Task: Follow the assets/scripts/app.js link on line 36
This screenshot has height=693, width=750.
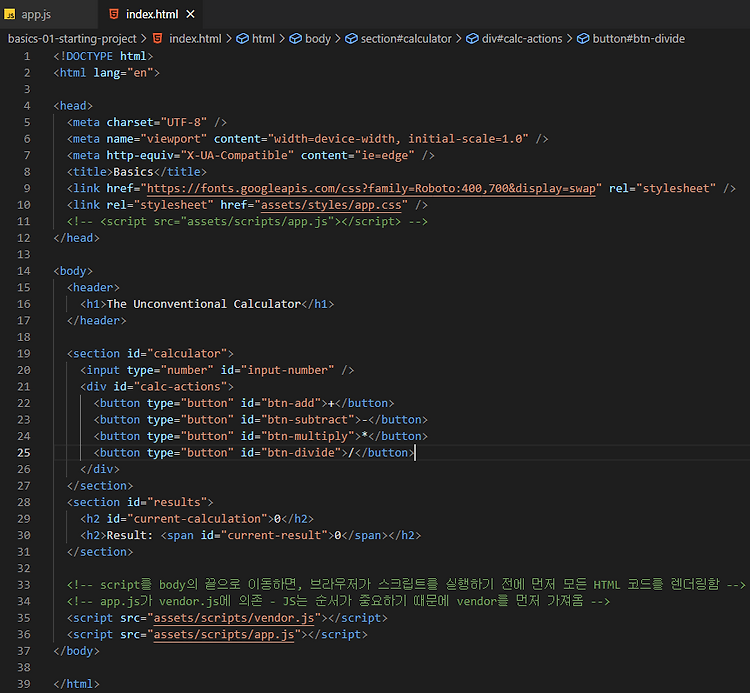Action: (x=224, y=635)
